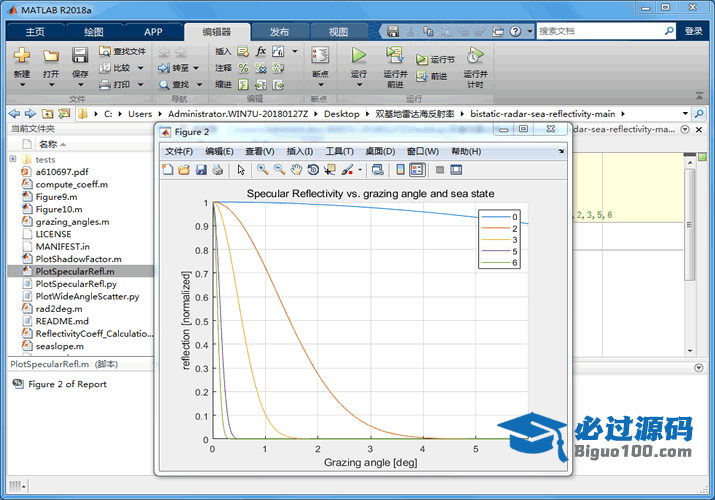Click the Link Plot icon in Figure 2
This screenshot has width=715, height=500.
377,170
